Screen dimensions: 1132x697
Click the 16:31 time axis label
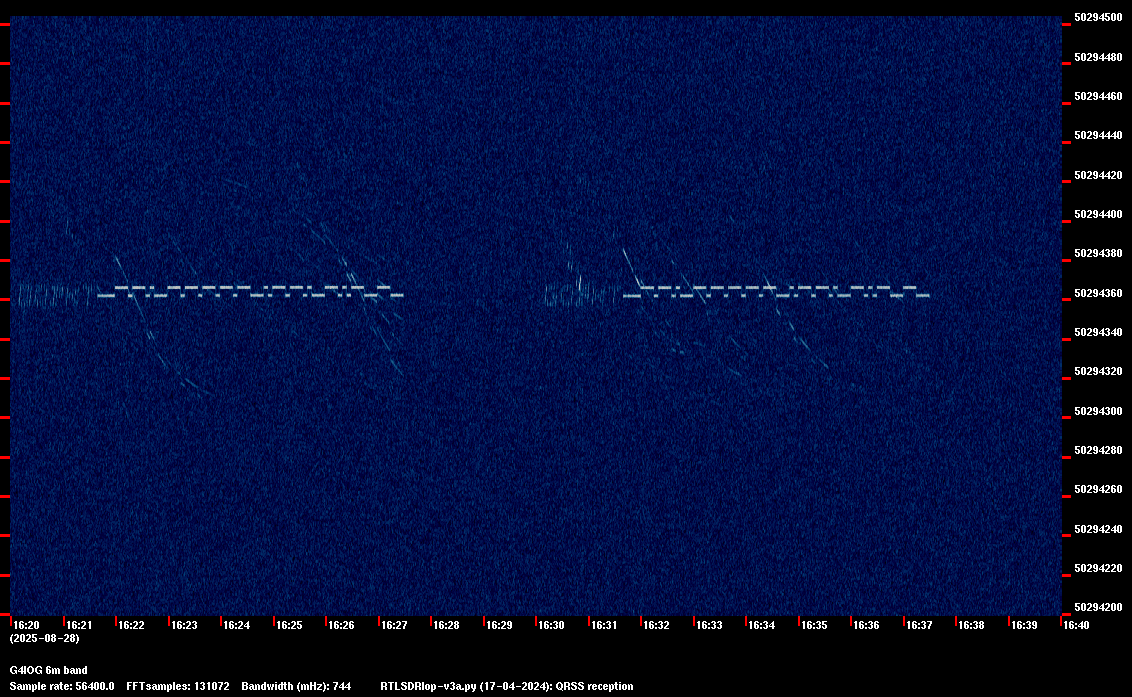pyautogui.click(x=604, y=625)
